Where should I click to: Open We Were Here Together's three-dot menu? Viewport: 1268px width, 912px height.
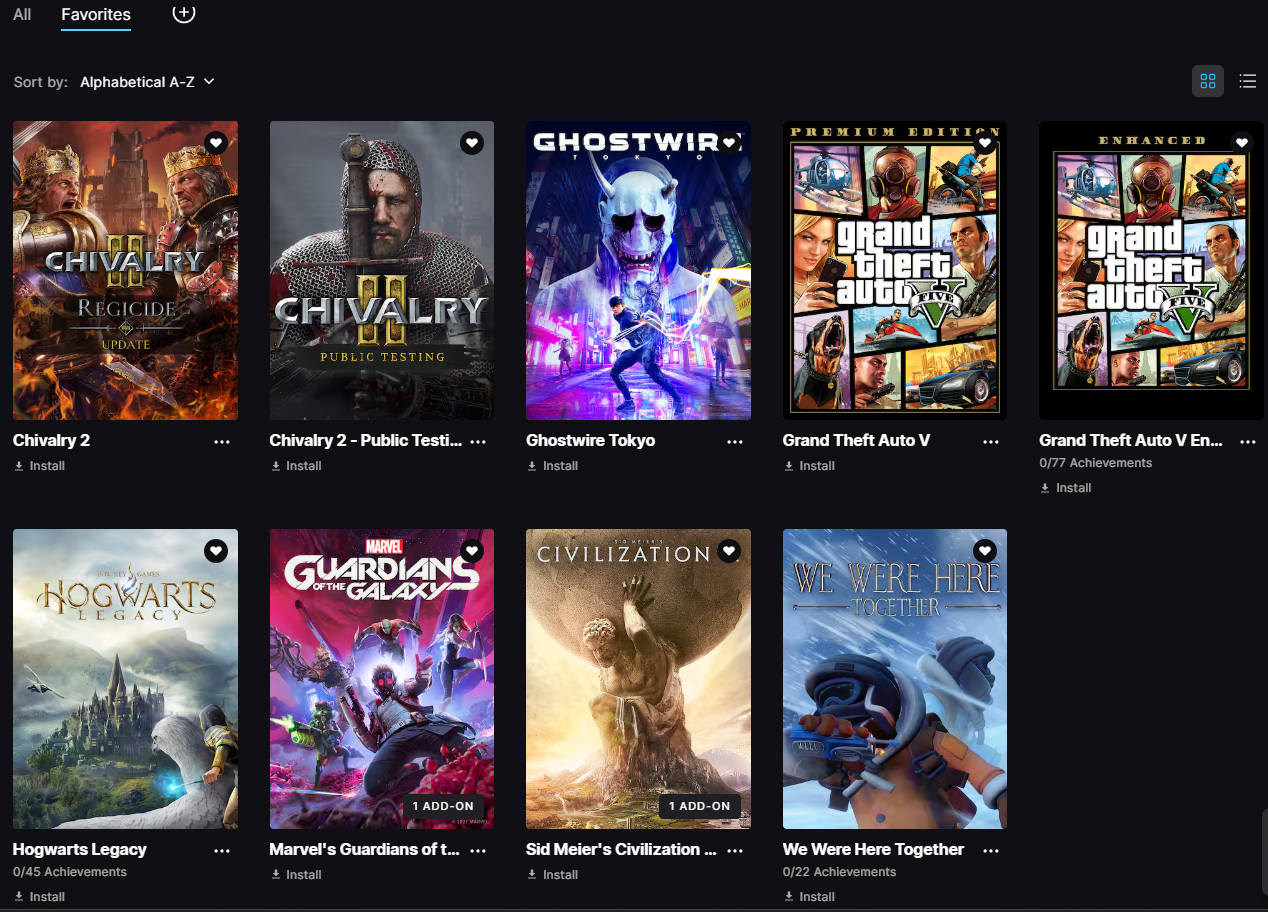pos(991,850)
